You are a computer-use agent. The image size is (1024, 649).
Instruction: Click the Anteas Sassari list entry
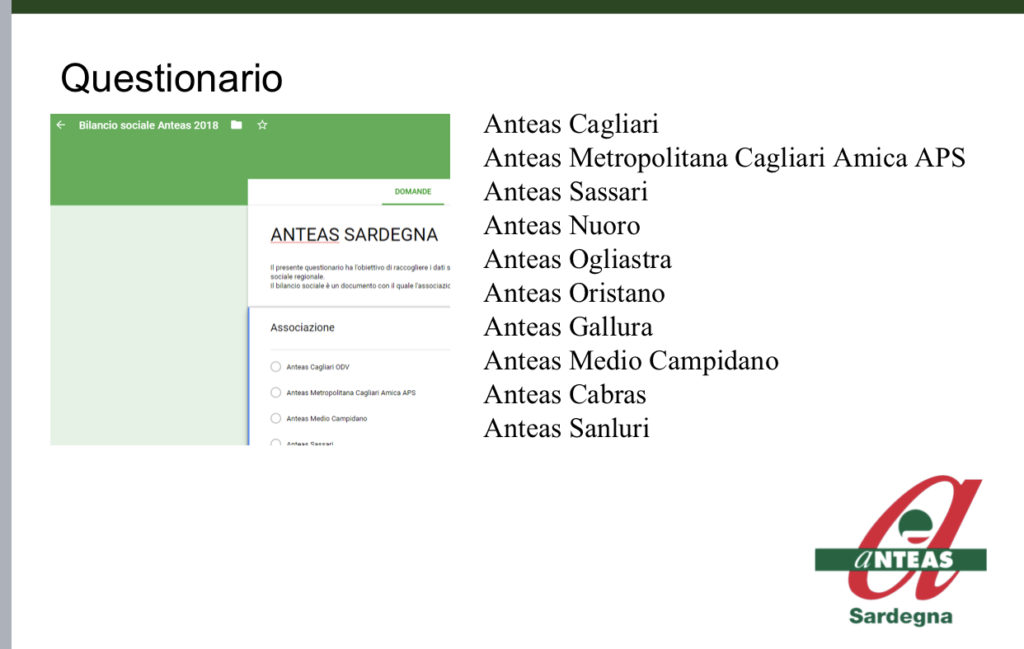pos(566,192)
